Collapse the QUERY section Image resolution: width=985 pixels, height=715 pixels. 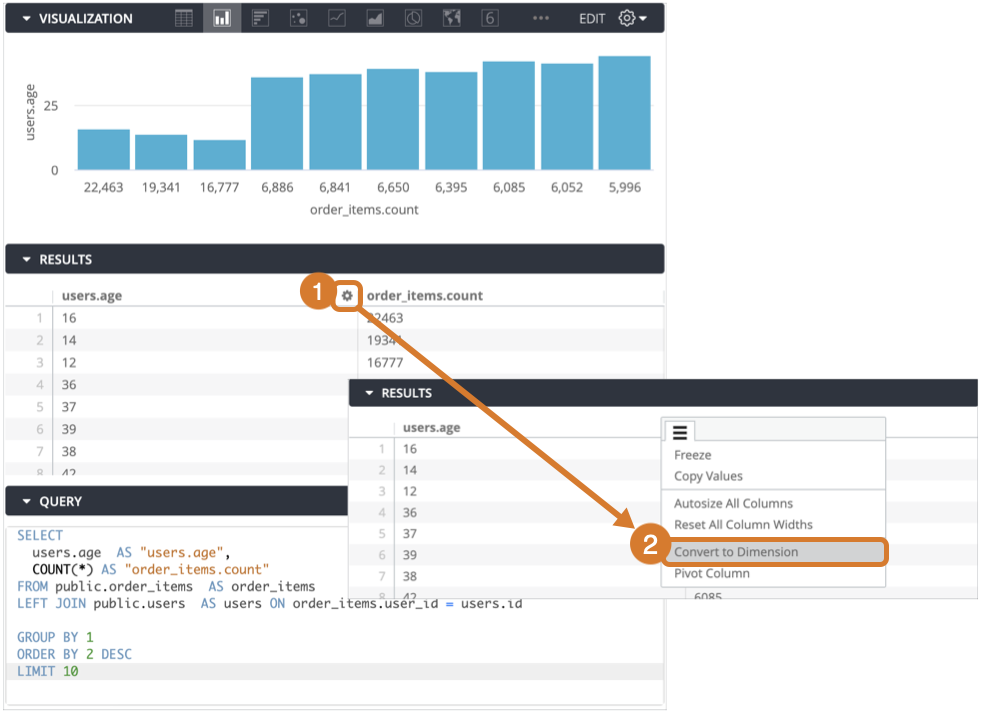[25, 501]
